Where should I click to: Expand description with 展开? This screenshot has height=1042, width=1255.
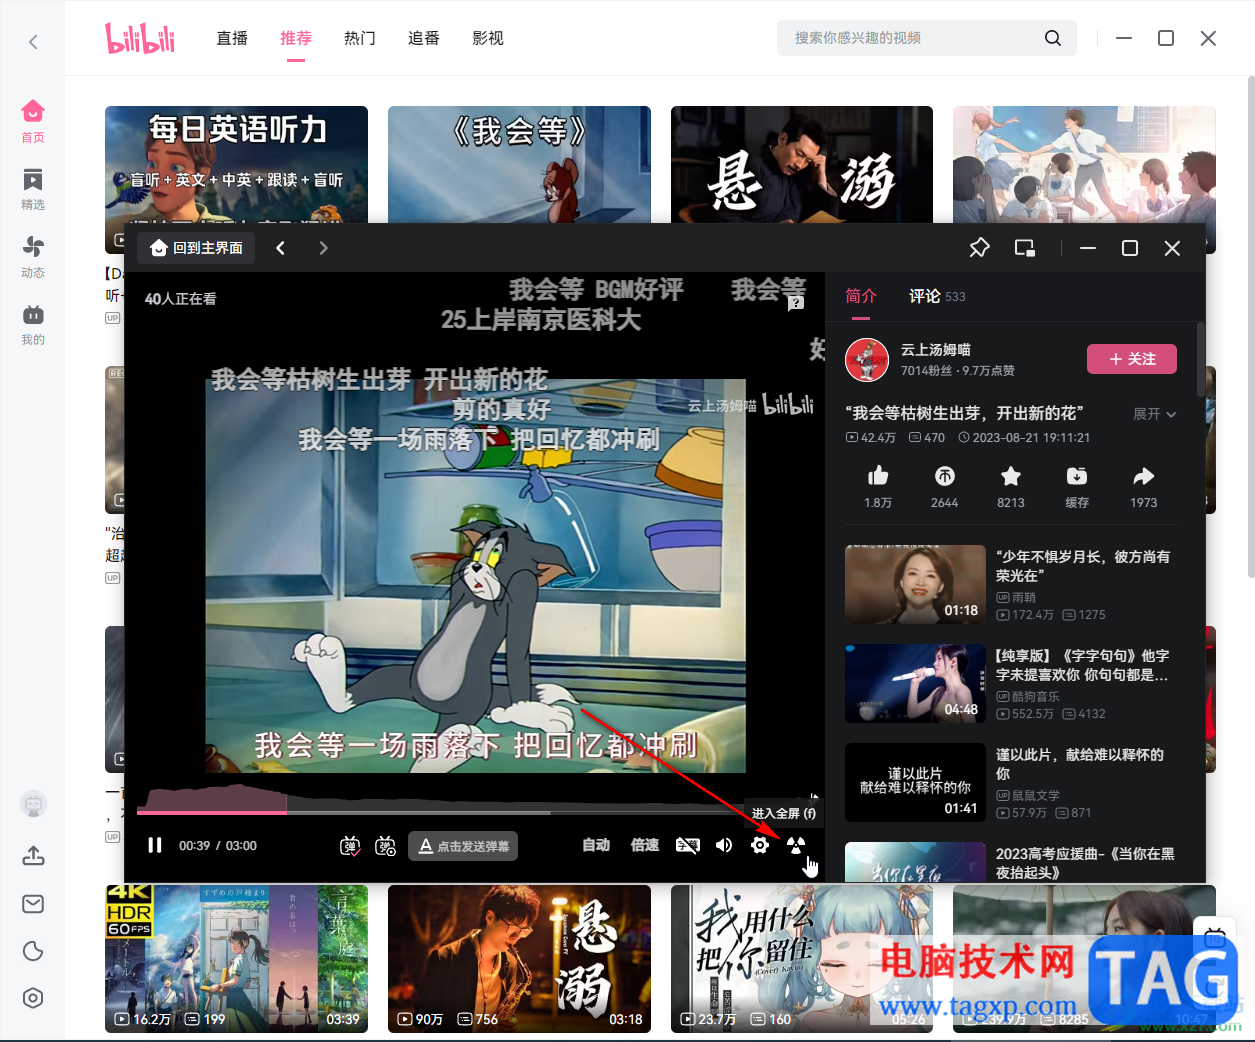(1154, 414)
